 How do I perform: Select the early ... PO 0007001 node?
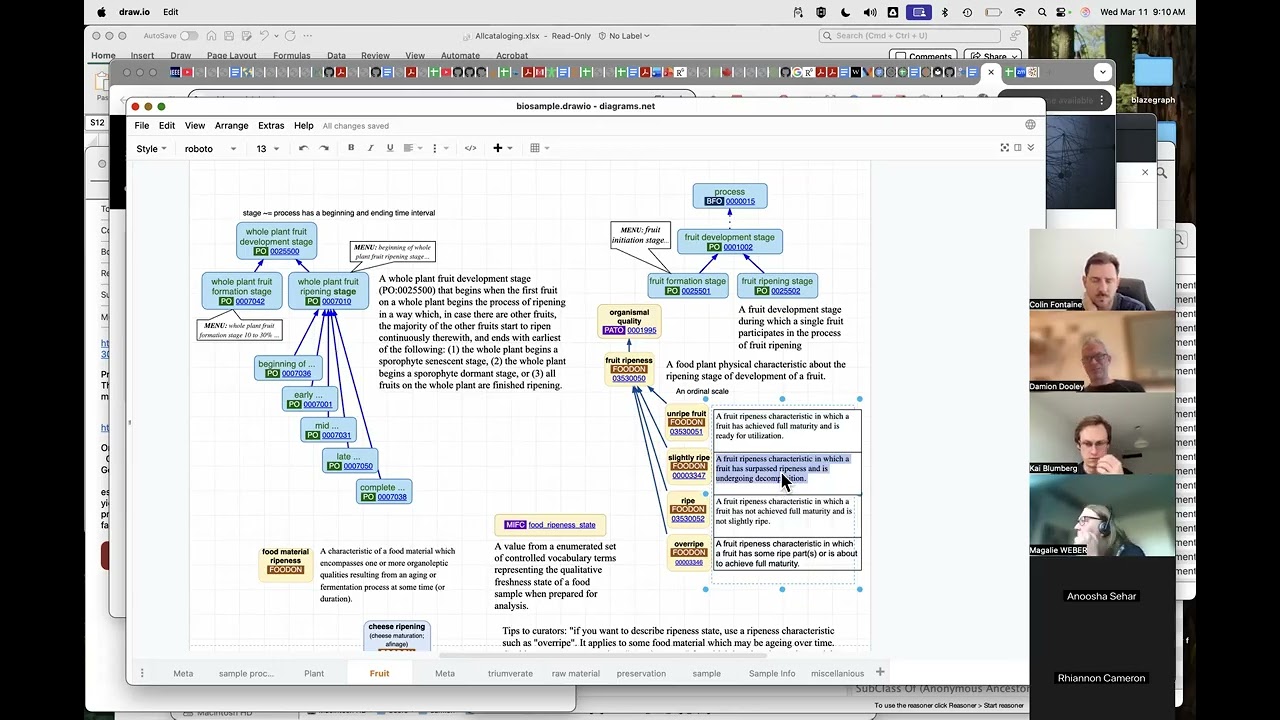[309, 400]
